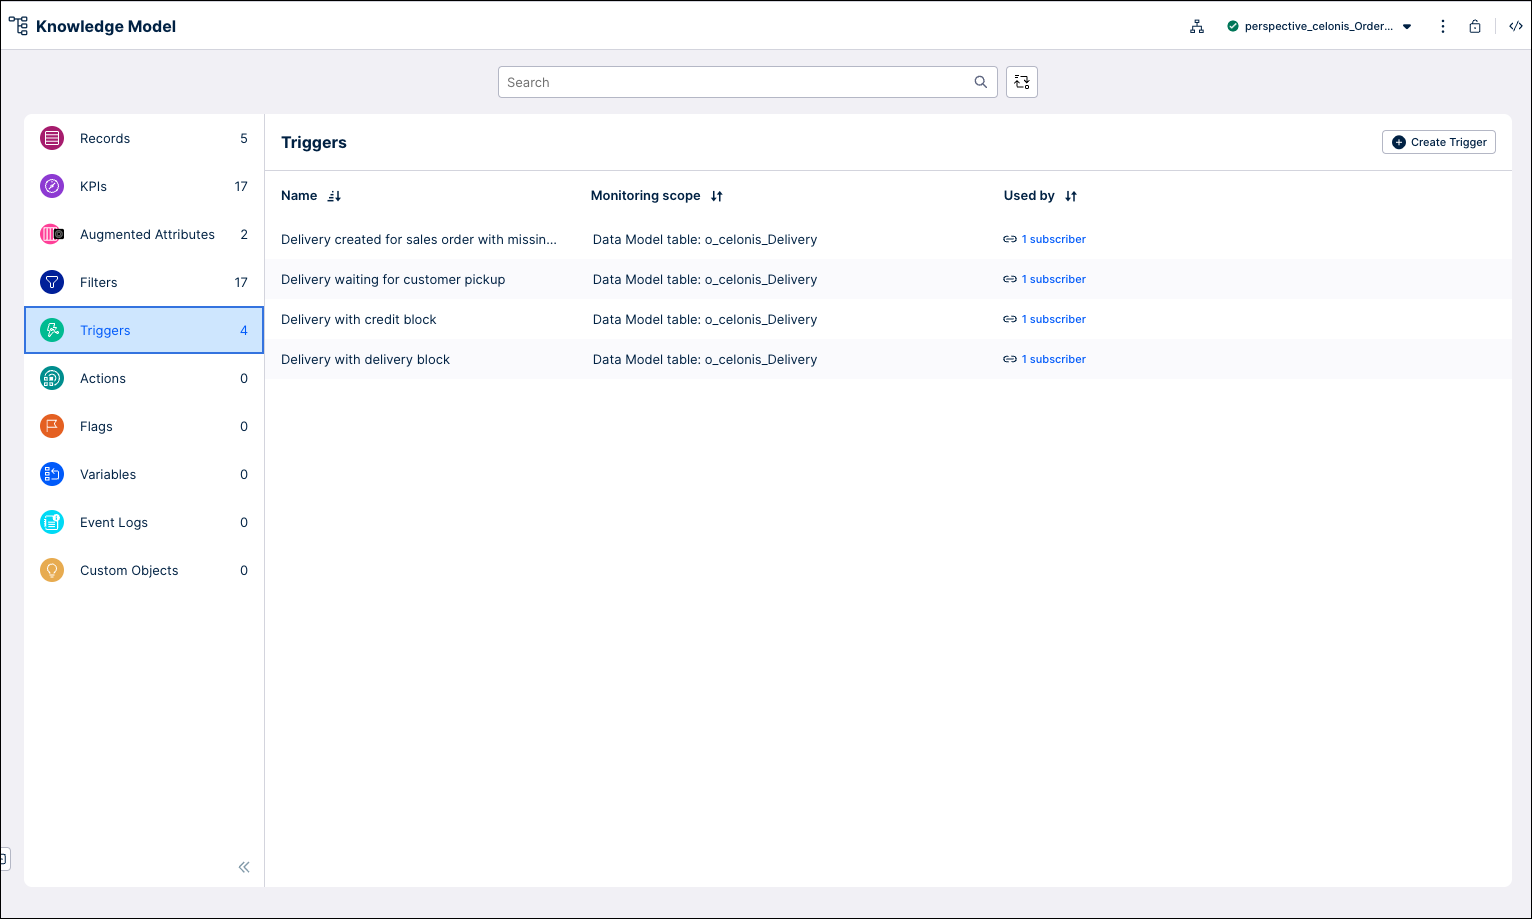
Task: Click 1 subscriber link for customer pickup row
Action: tap(1053, 279)
